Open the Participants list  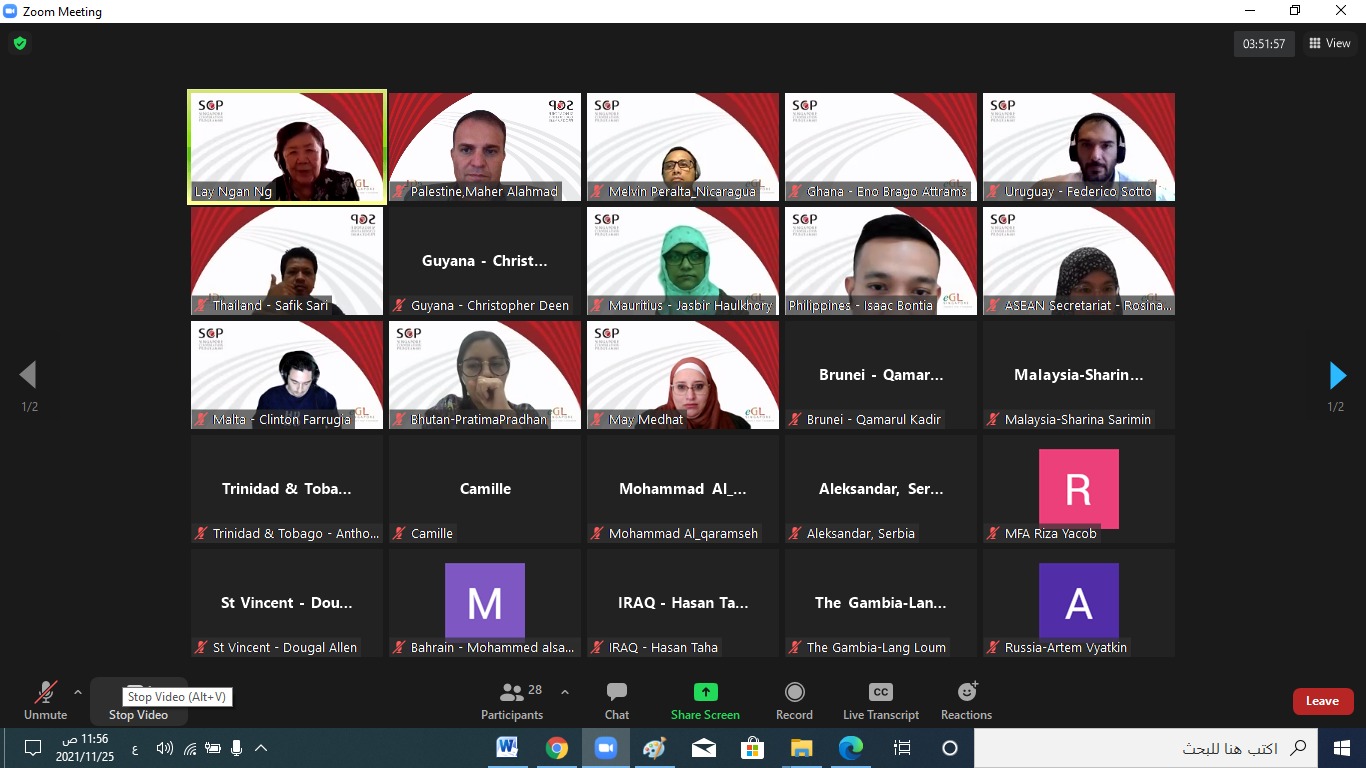[x=512, y=700]
